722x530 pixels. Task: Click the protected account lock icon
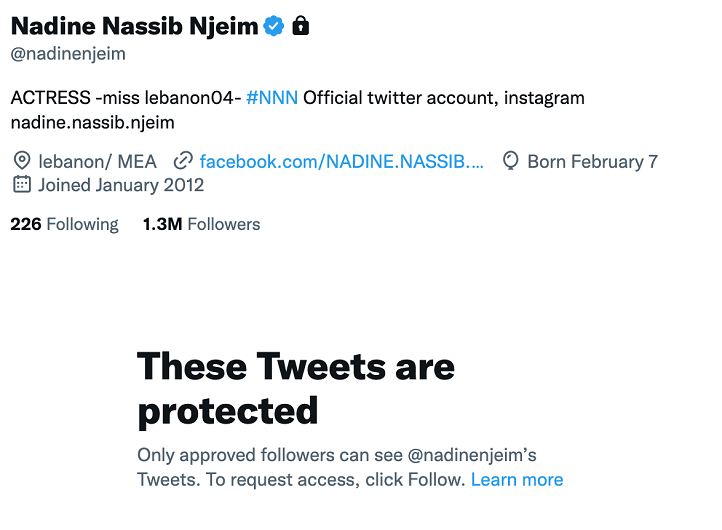point(301,26)
